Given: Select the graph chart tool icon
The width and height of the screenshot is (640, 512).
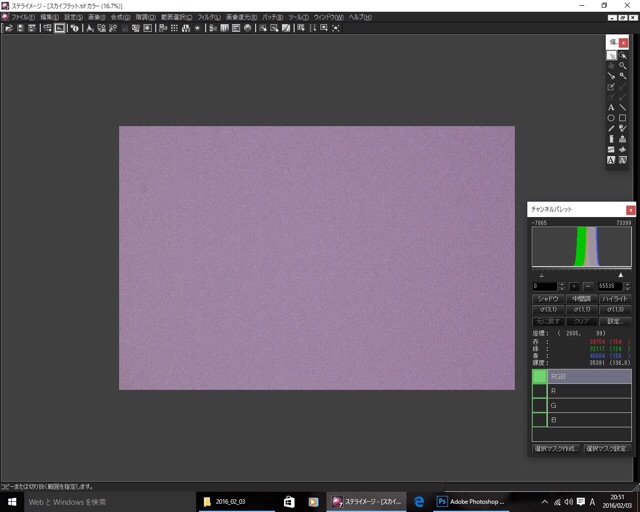Looking at the screenshot, I should click(611, 150).
